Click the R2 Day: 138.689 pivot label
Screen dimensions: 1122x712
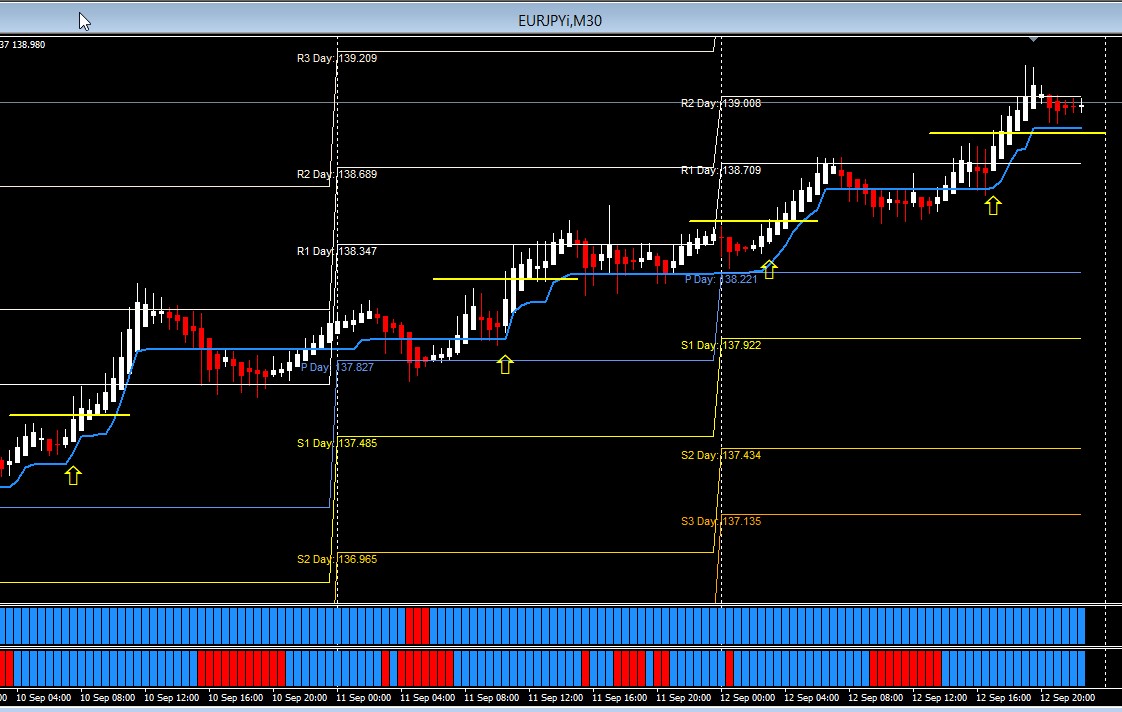337,174
